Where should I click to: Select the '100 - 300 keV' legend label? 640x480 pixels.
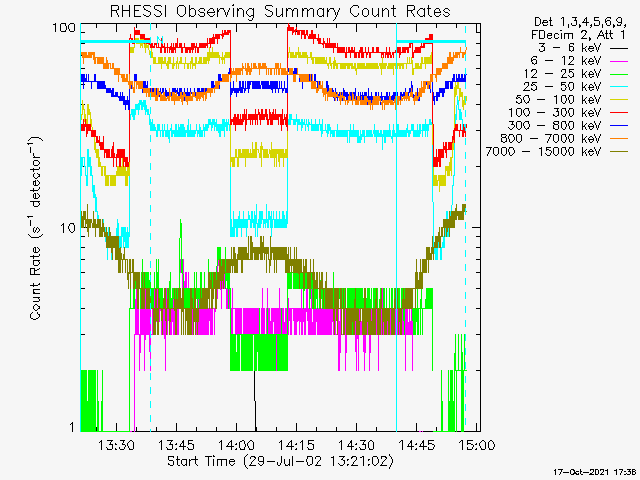coord(554,113)
